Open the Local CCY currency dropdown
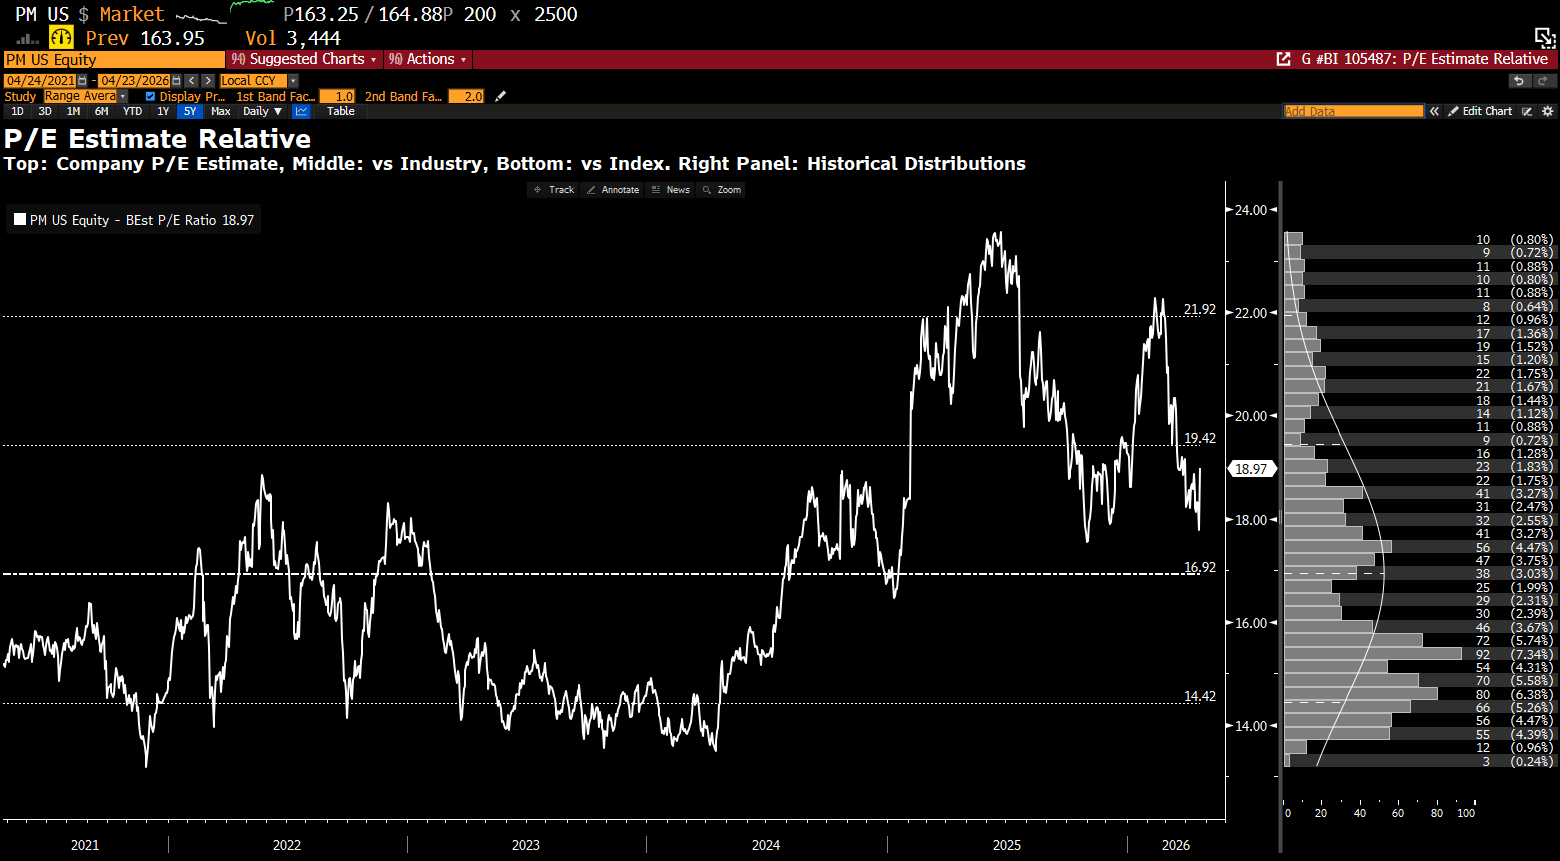 (x=253, y=81)
